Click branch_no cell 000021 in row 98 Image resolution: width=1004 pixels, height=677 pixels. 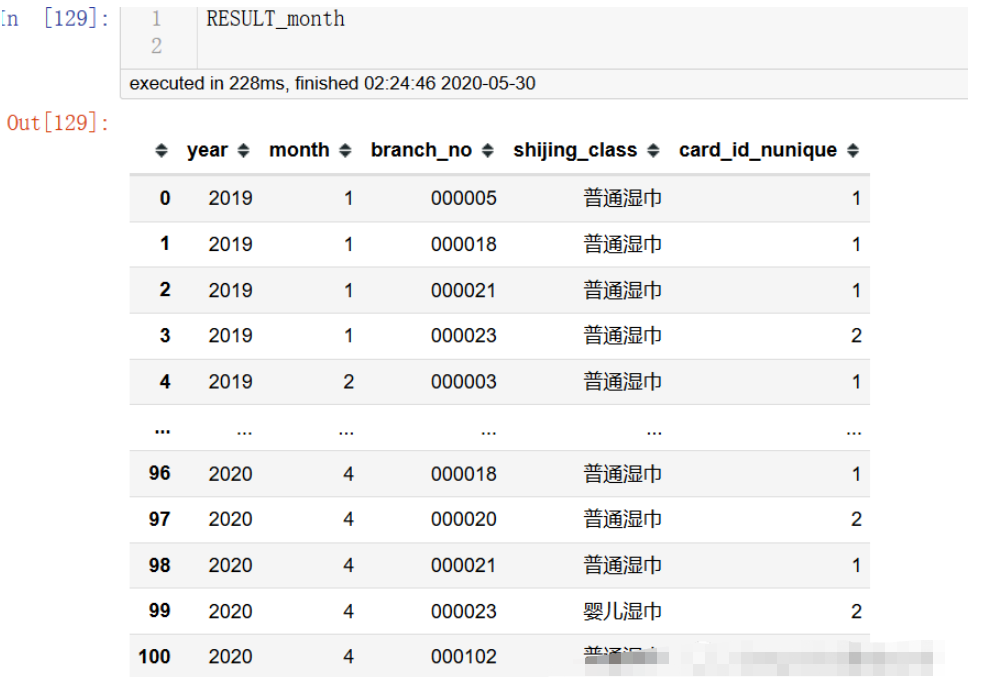464,565
